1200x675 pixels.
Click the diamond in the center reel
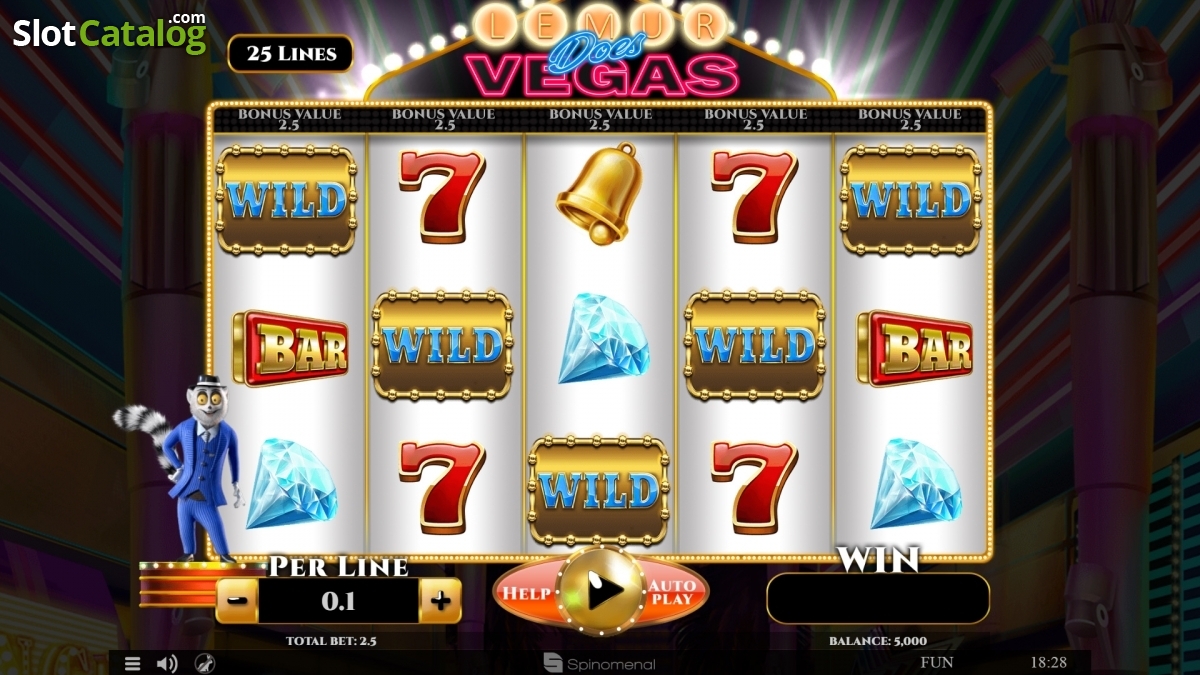coord(603,338)
